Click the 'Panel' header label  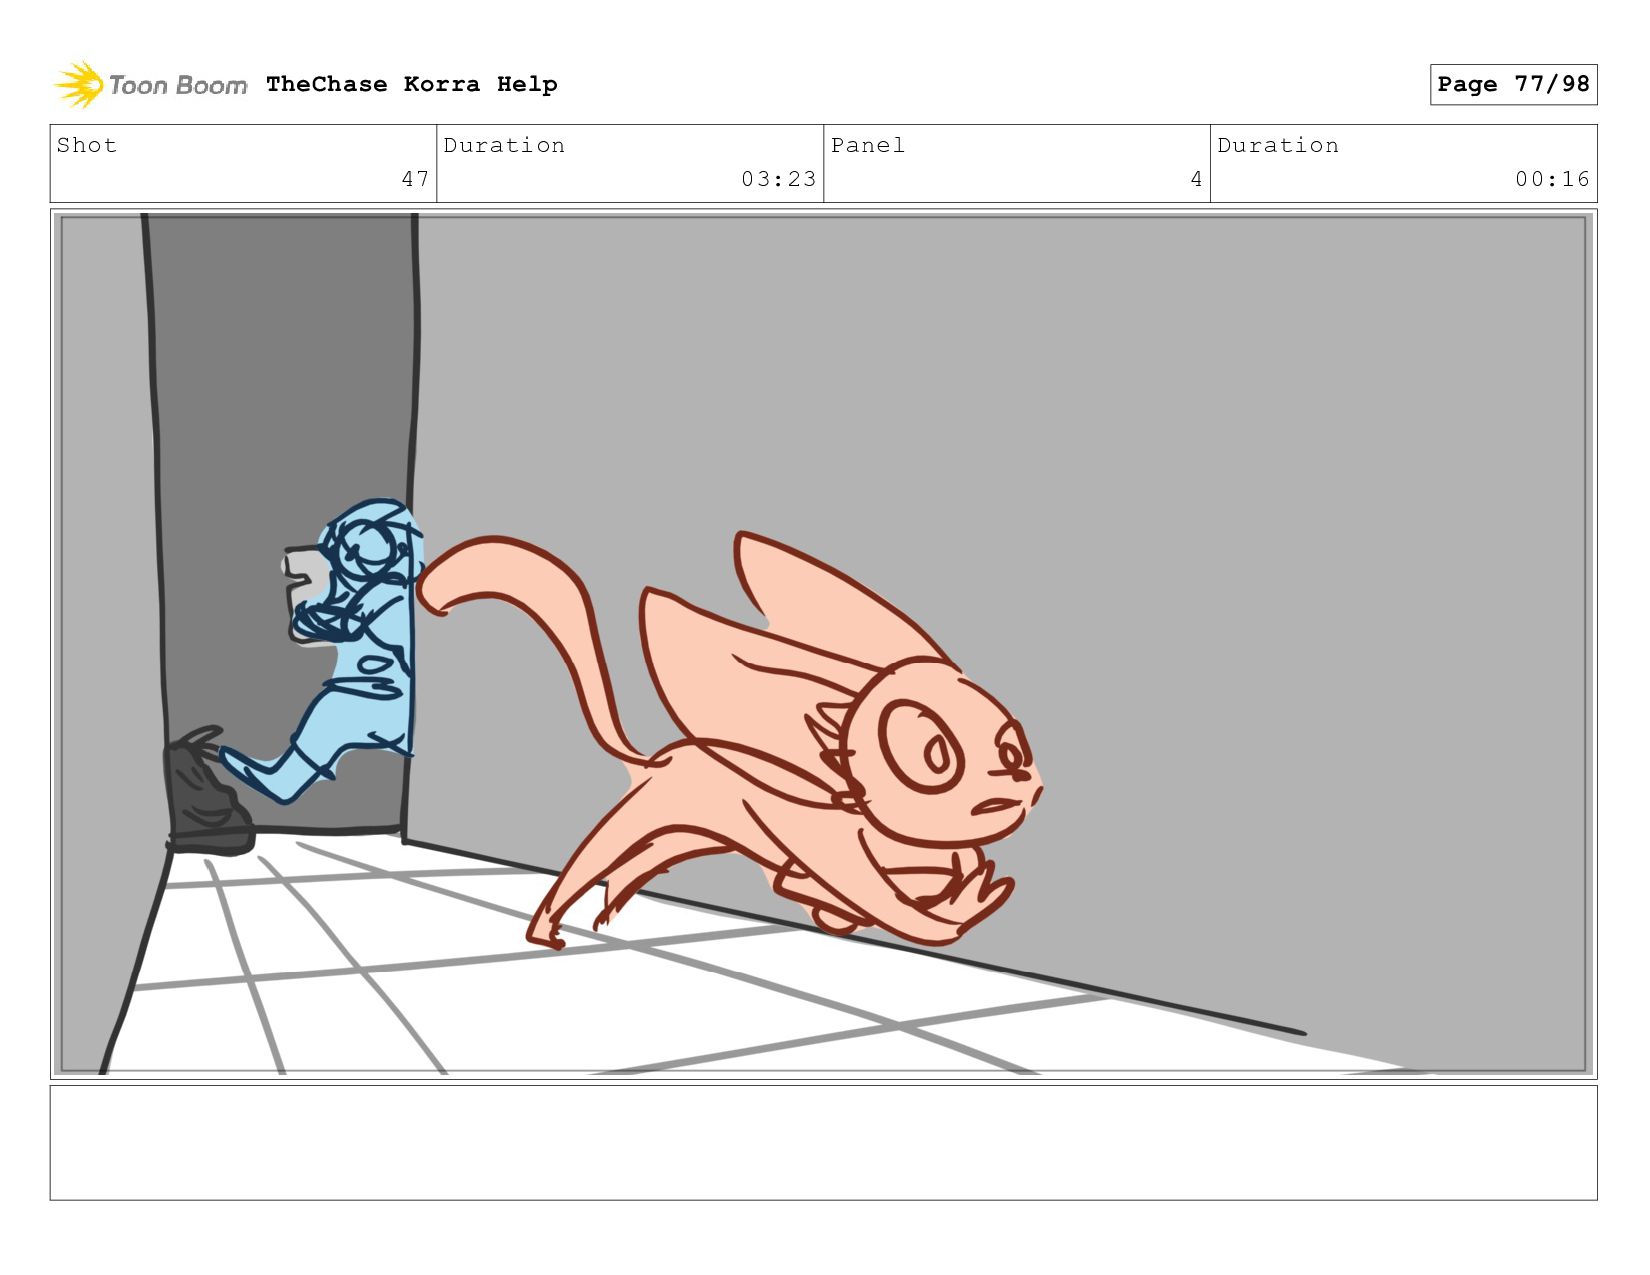(x=868, y=145)
